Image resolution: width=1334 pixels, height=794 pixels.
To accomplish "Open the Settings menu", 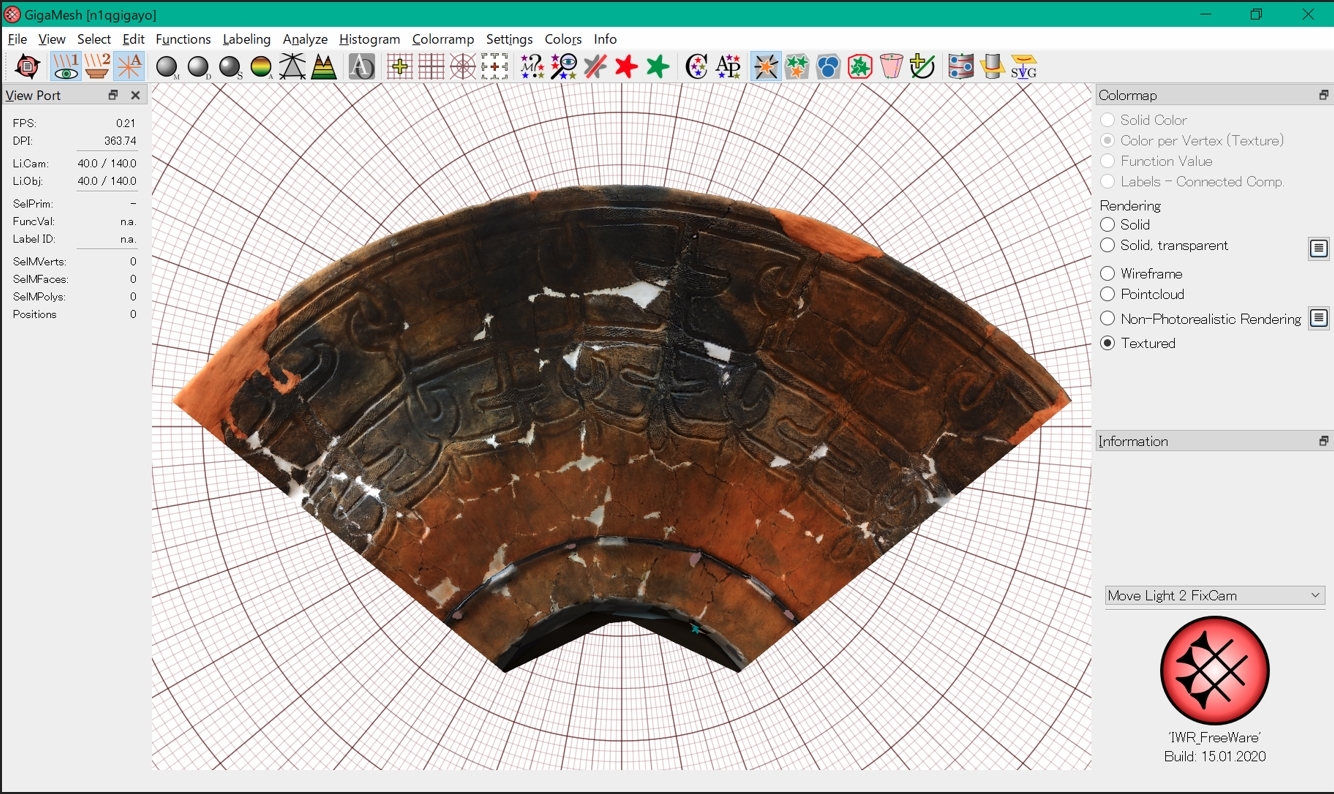I will pos(509,39).
